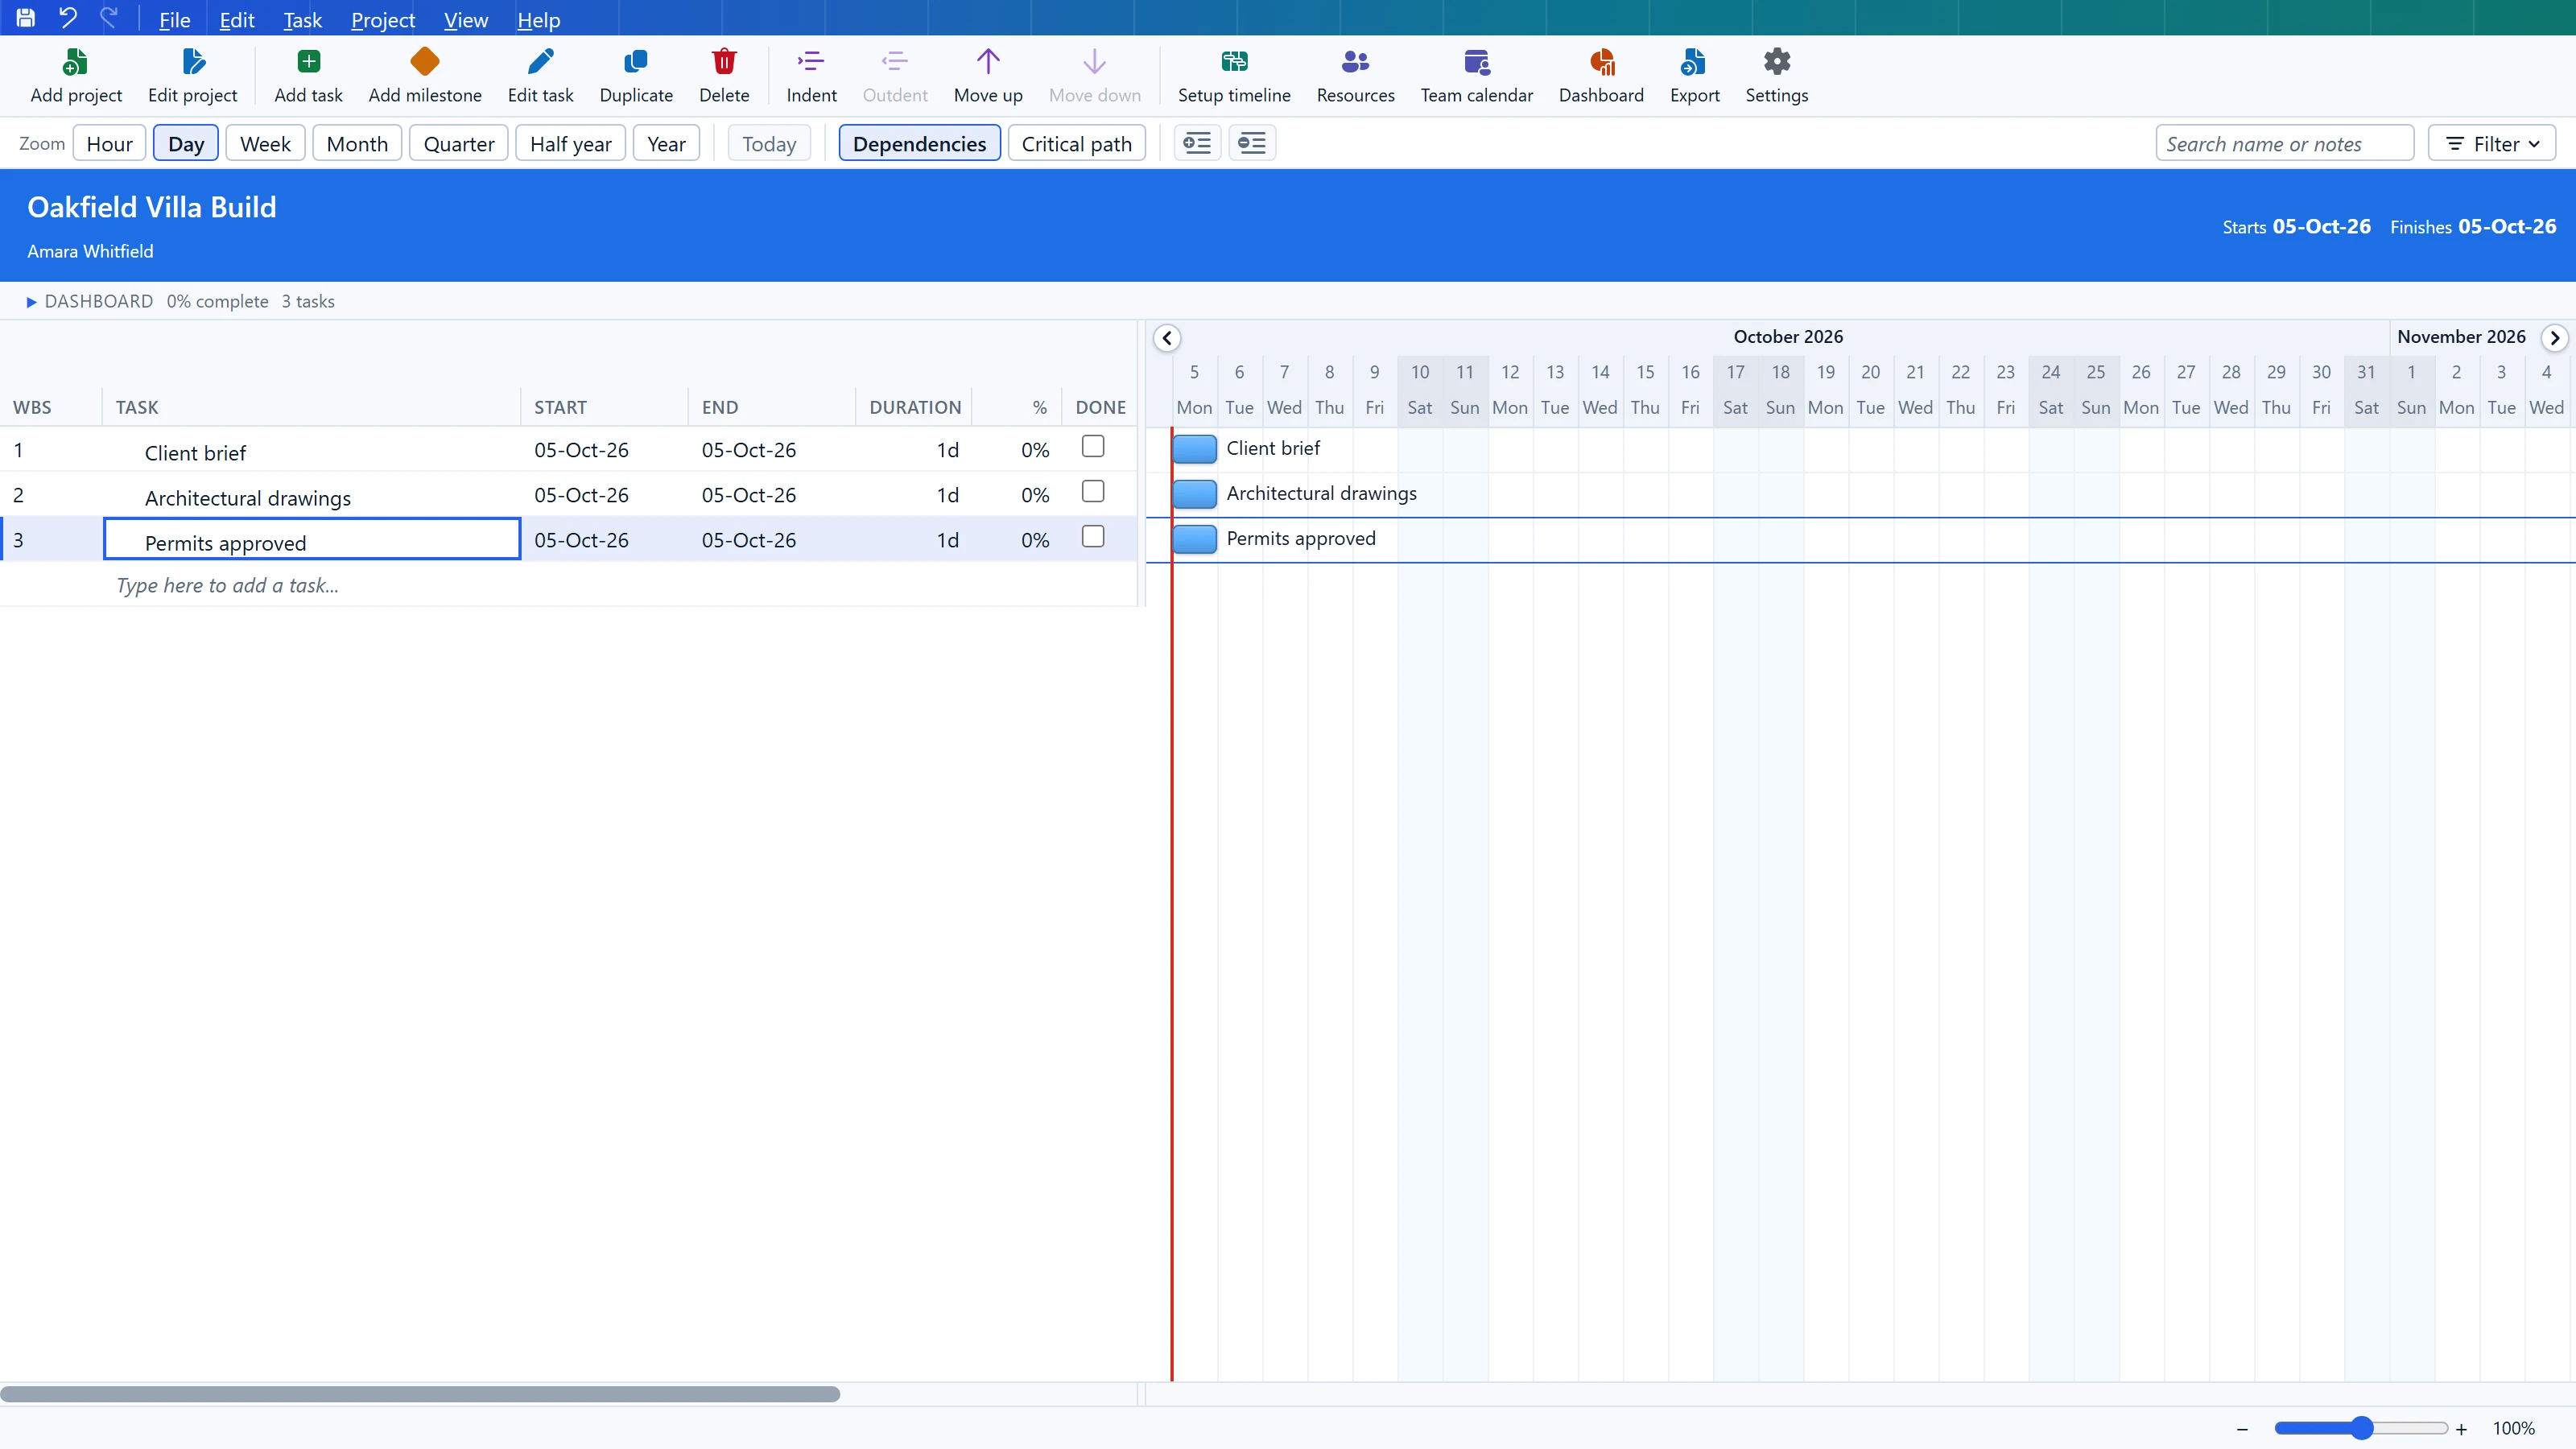Set zoom to Month
This screenshot has width=2576, height=1449.
(357, 143)
